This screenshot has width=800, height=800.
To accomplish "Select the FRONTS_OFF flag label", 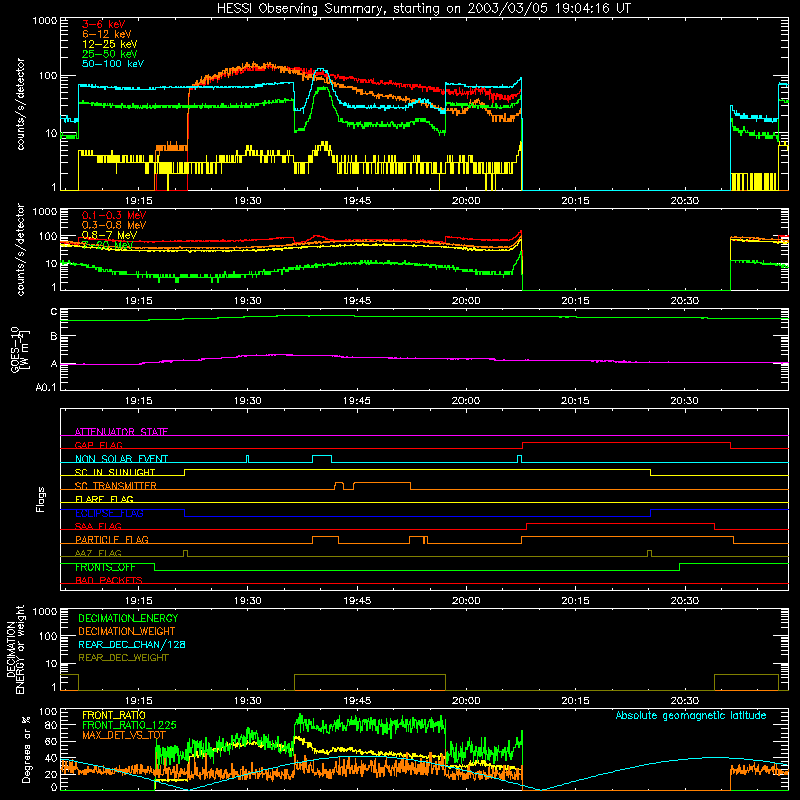I will (x=105, y=567).
